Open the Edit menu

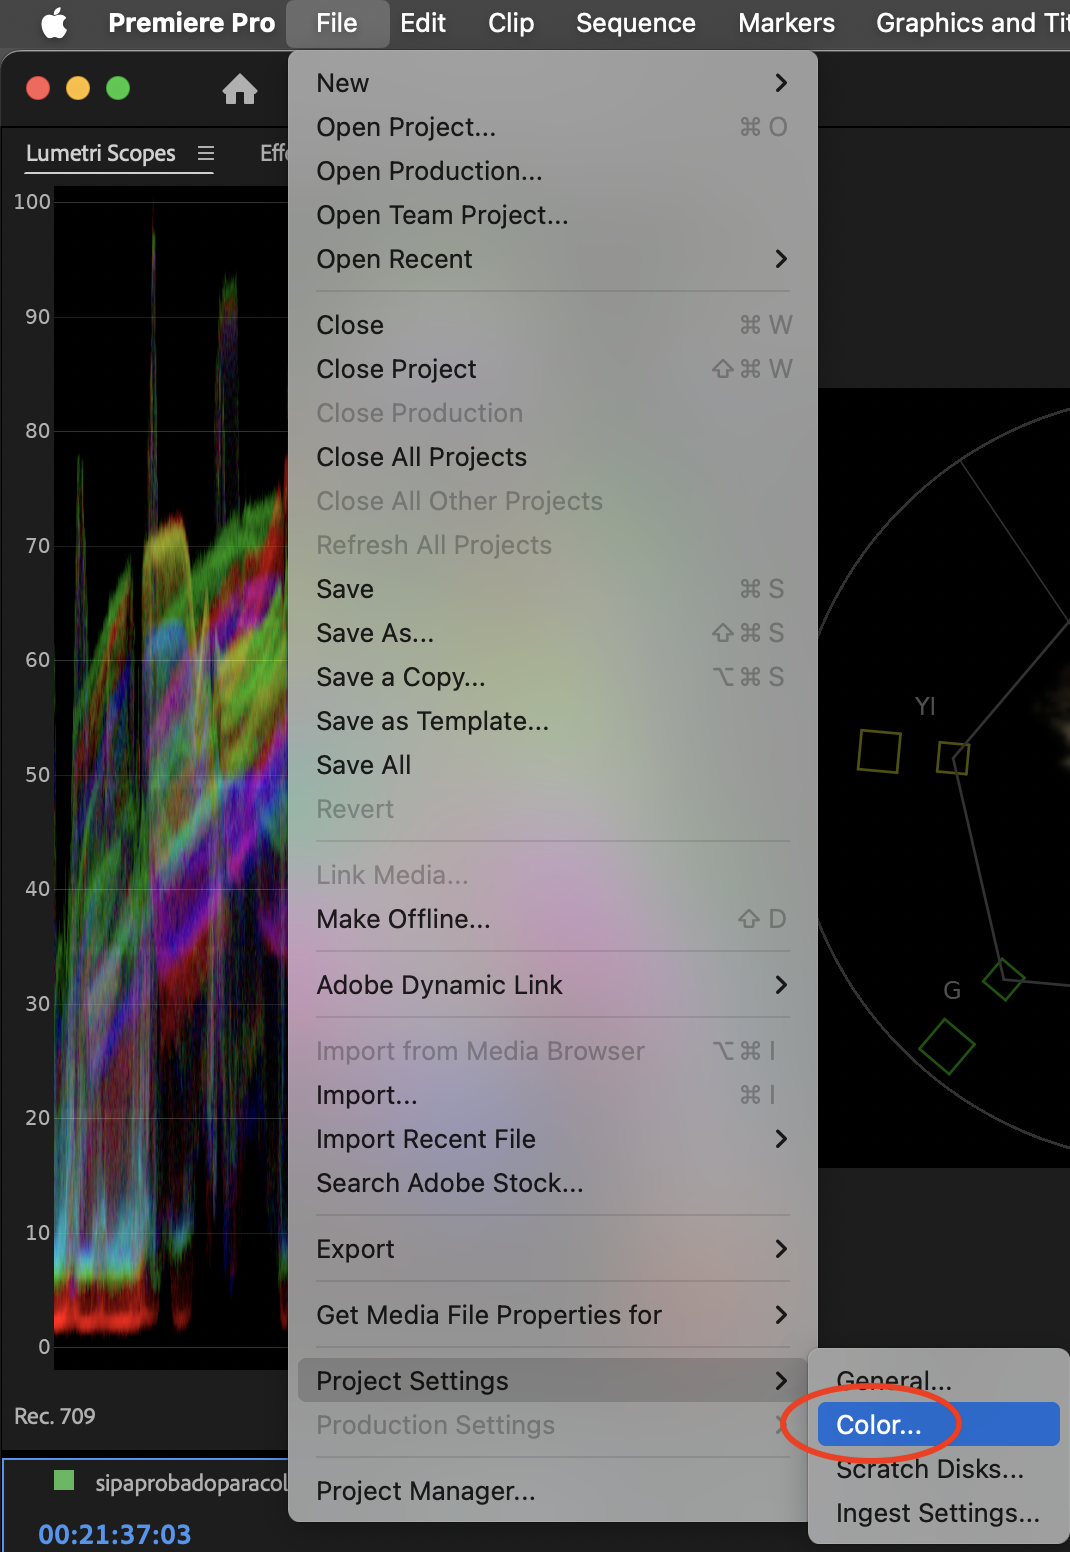[422, 23]
